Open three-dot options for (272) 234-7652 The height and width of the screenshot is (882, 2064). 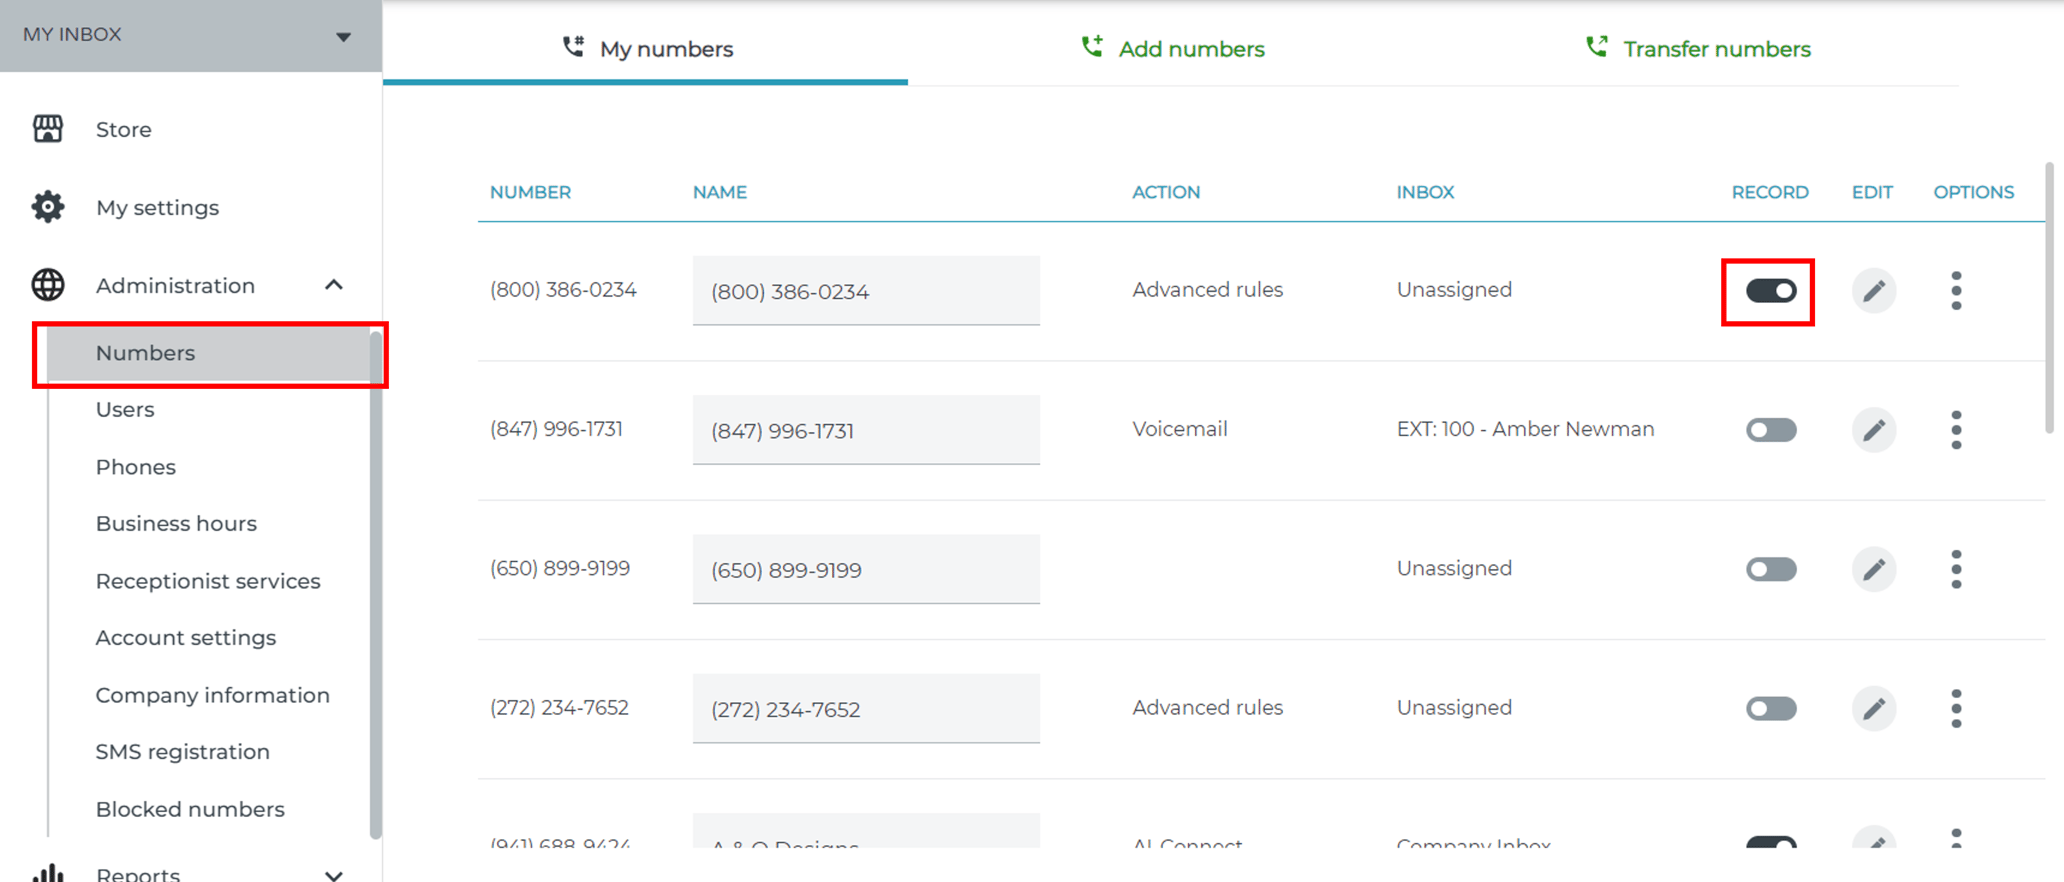[x=1956, y=708]
